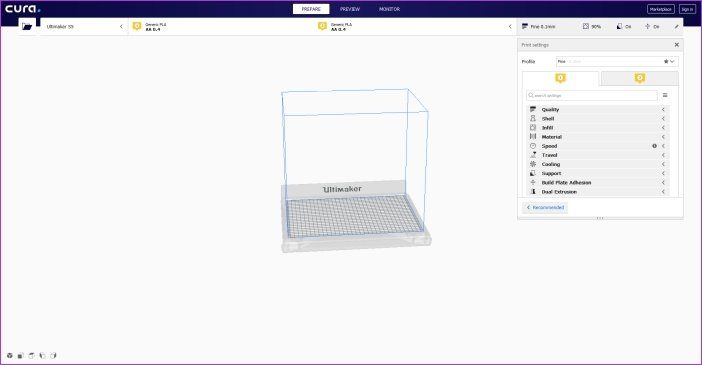Click the info icon on Speed row
Screen dimensions: 702x365
(655, 146)
